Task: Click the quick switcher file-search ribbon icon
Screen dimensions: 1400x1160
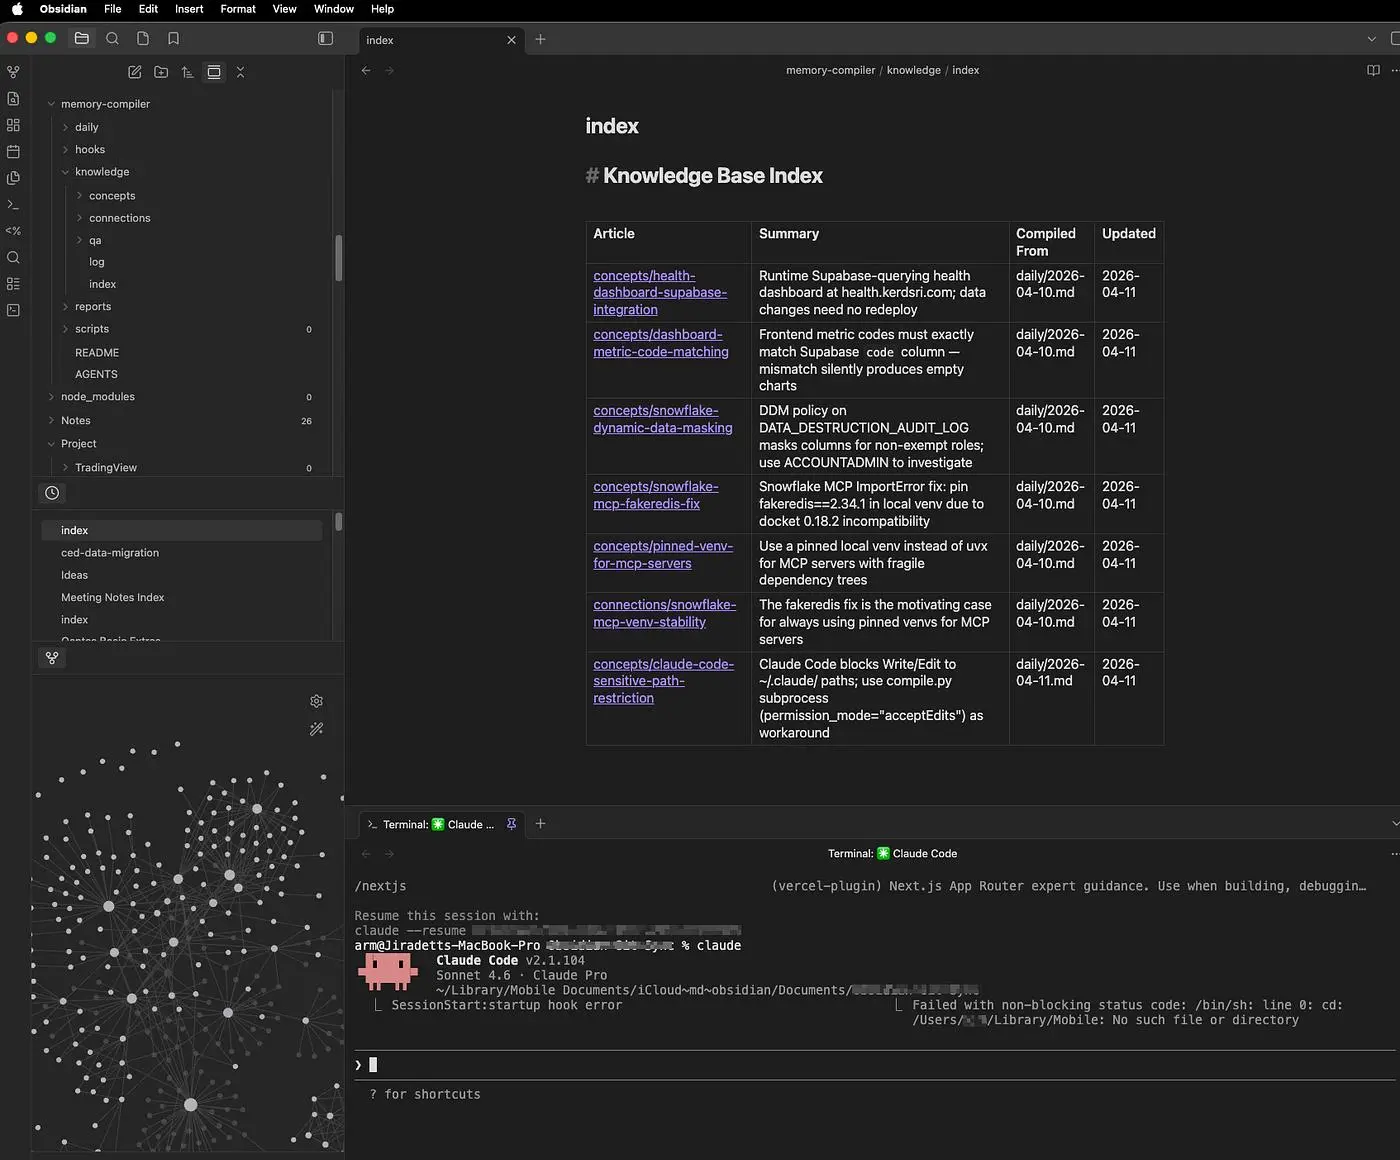Action: click(13, 98)
